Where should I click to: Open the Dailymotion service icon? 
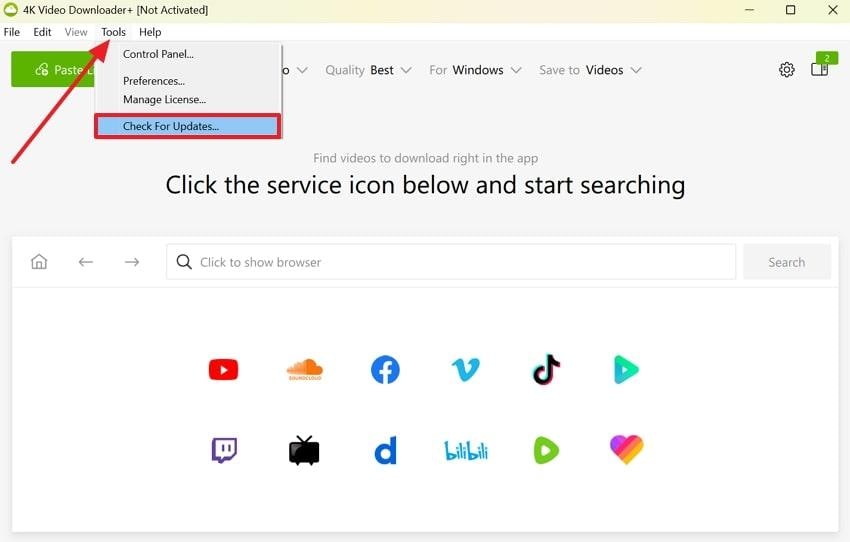click(x=385, y=450)
